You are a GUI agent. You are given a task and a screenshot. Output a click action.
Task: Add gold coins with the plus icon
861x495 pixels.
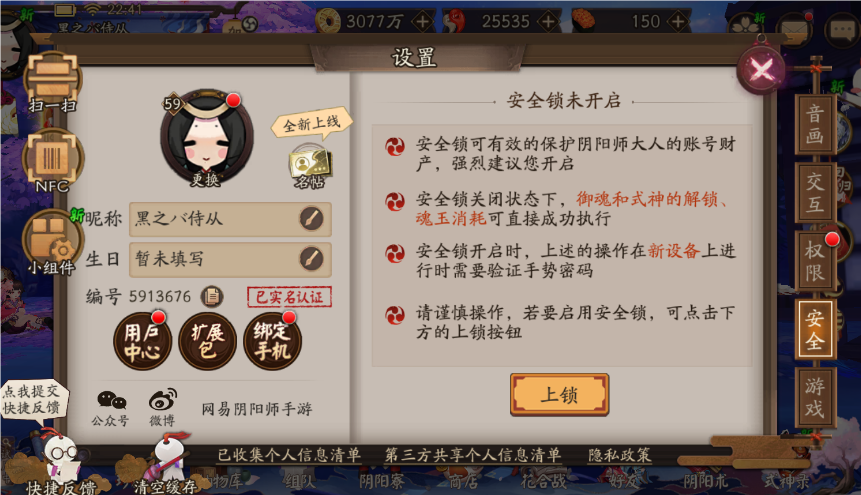click(x=423, y=22)
